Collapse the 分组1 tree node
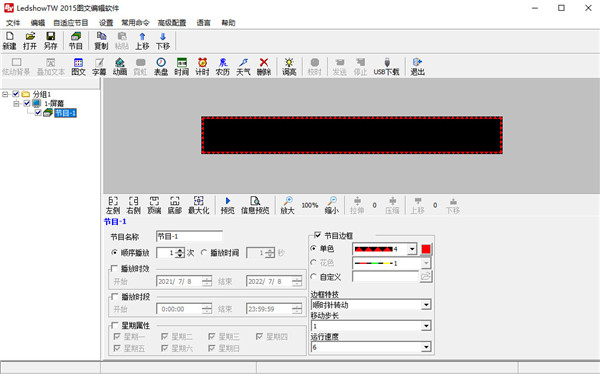 5,94
